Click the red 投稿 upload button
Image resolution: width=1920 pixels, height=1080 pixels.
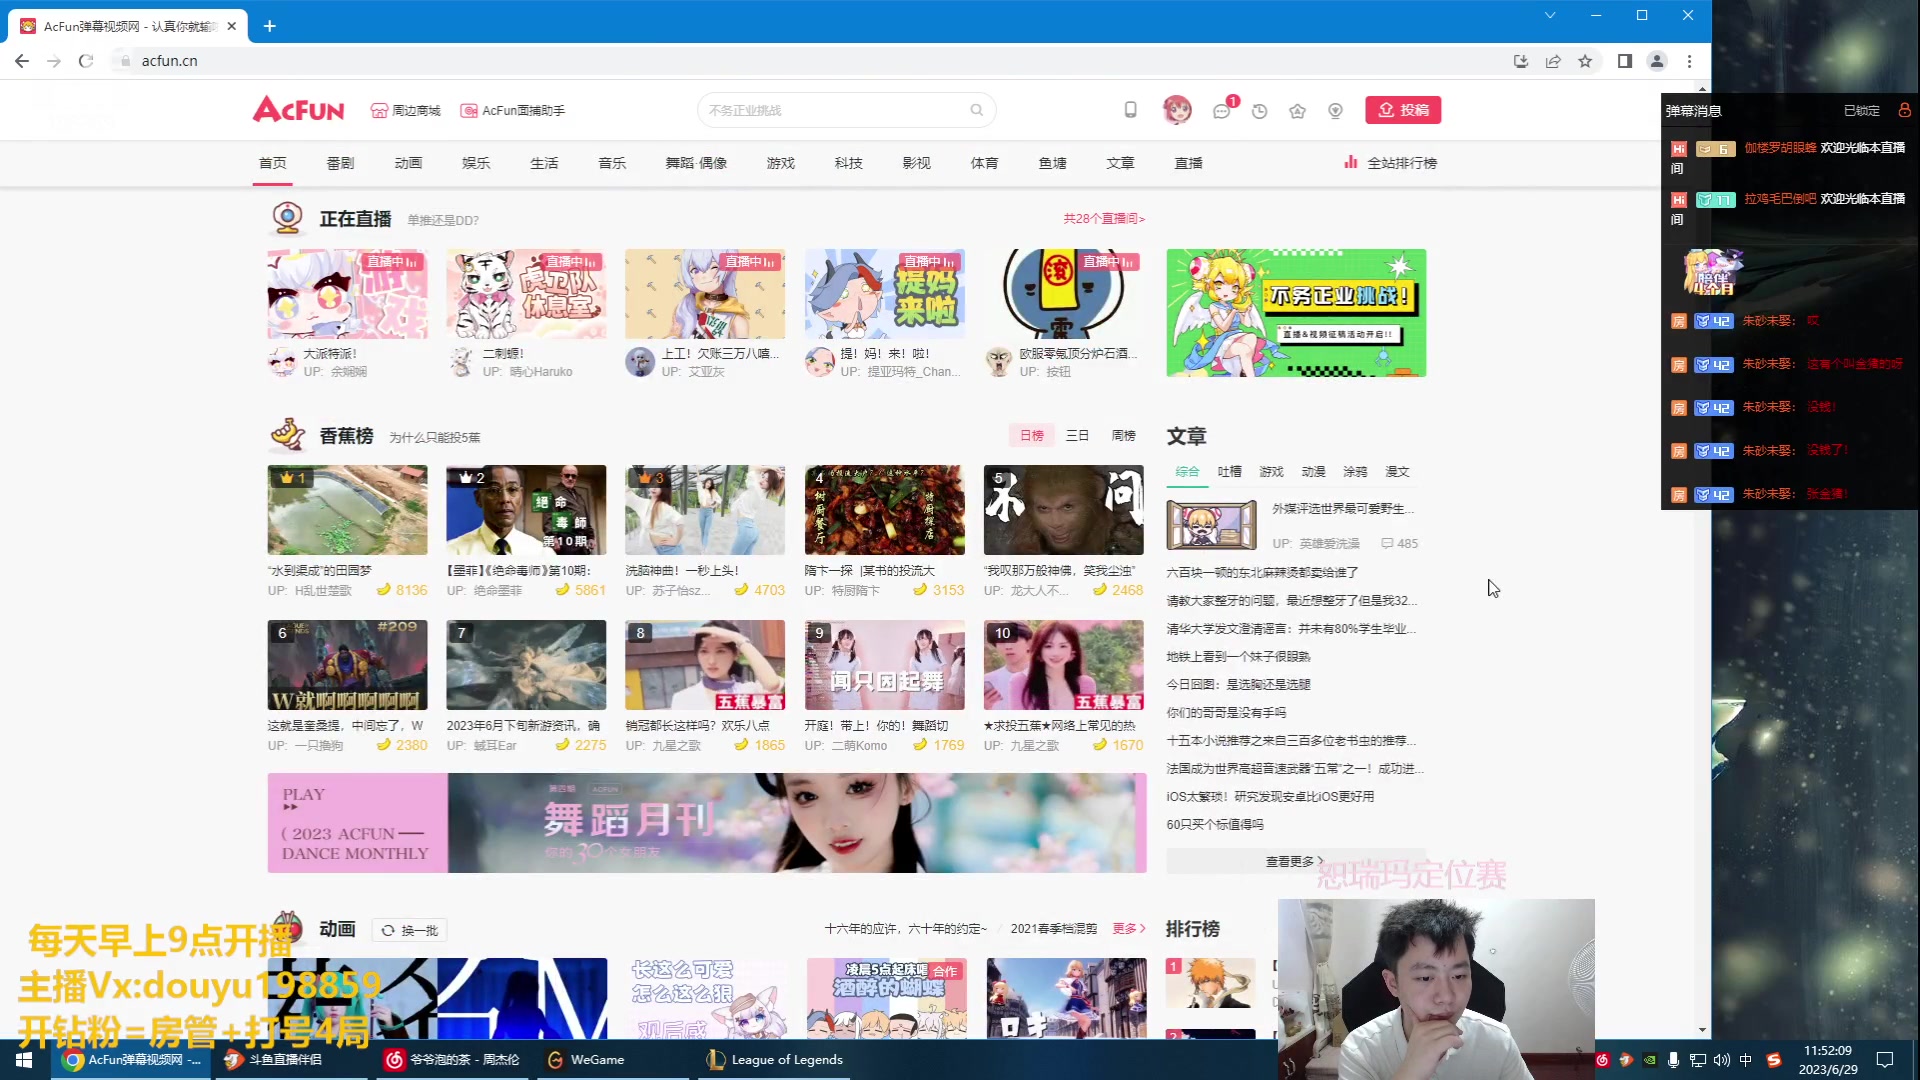(1403, 110)
